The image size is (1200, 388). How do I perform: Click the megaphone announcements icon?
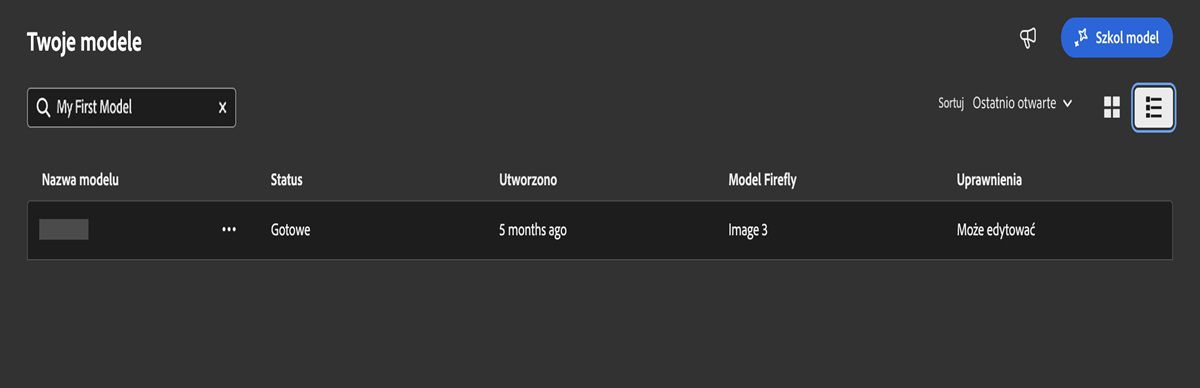[x=1027, y=38]
